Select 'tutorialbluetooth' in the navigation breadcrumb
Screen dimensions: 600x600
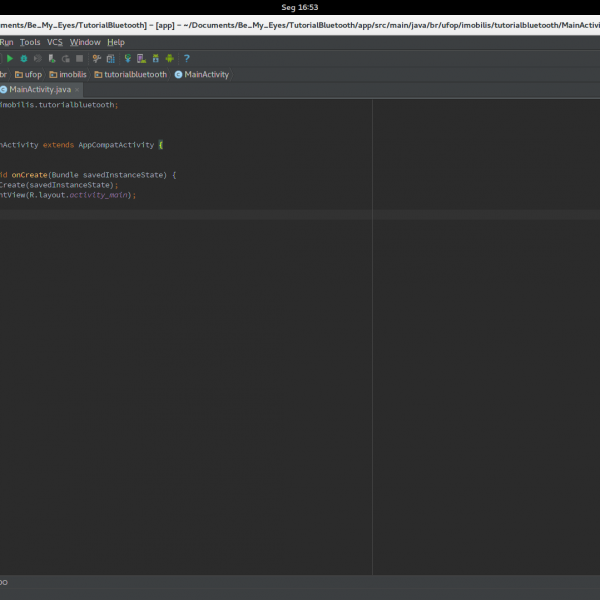pyautogui.click(x=135, y=75)
